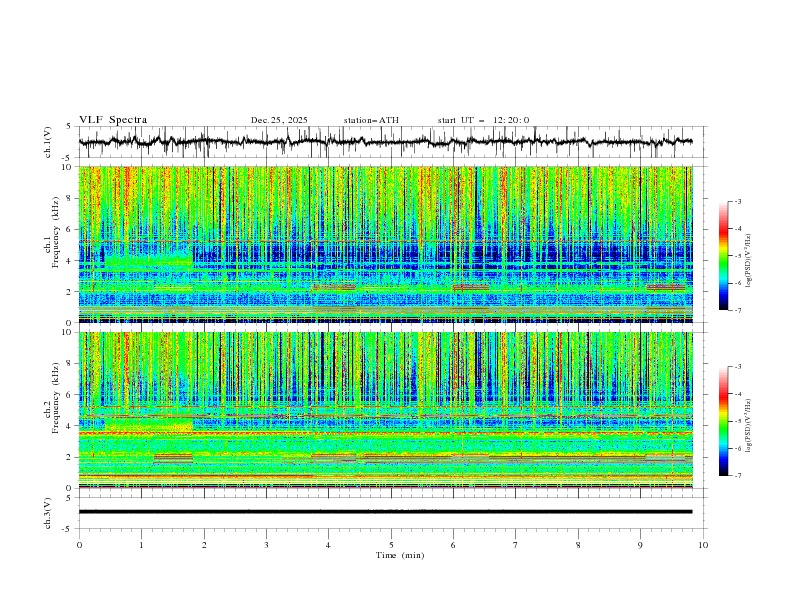The image size is (792, 612).
Task: Click the date 'Dec. 25, 2025'
Action: click(279, 120)
